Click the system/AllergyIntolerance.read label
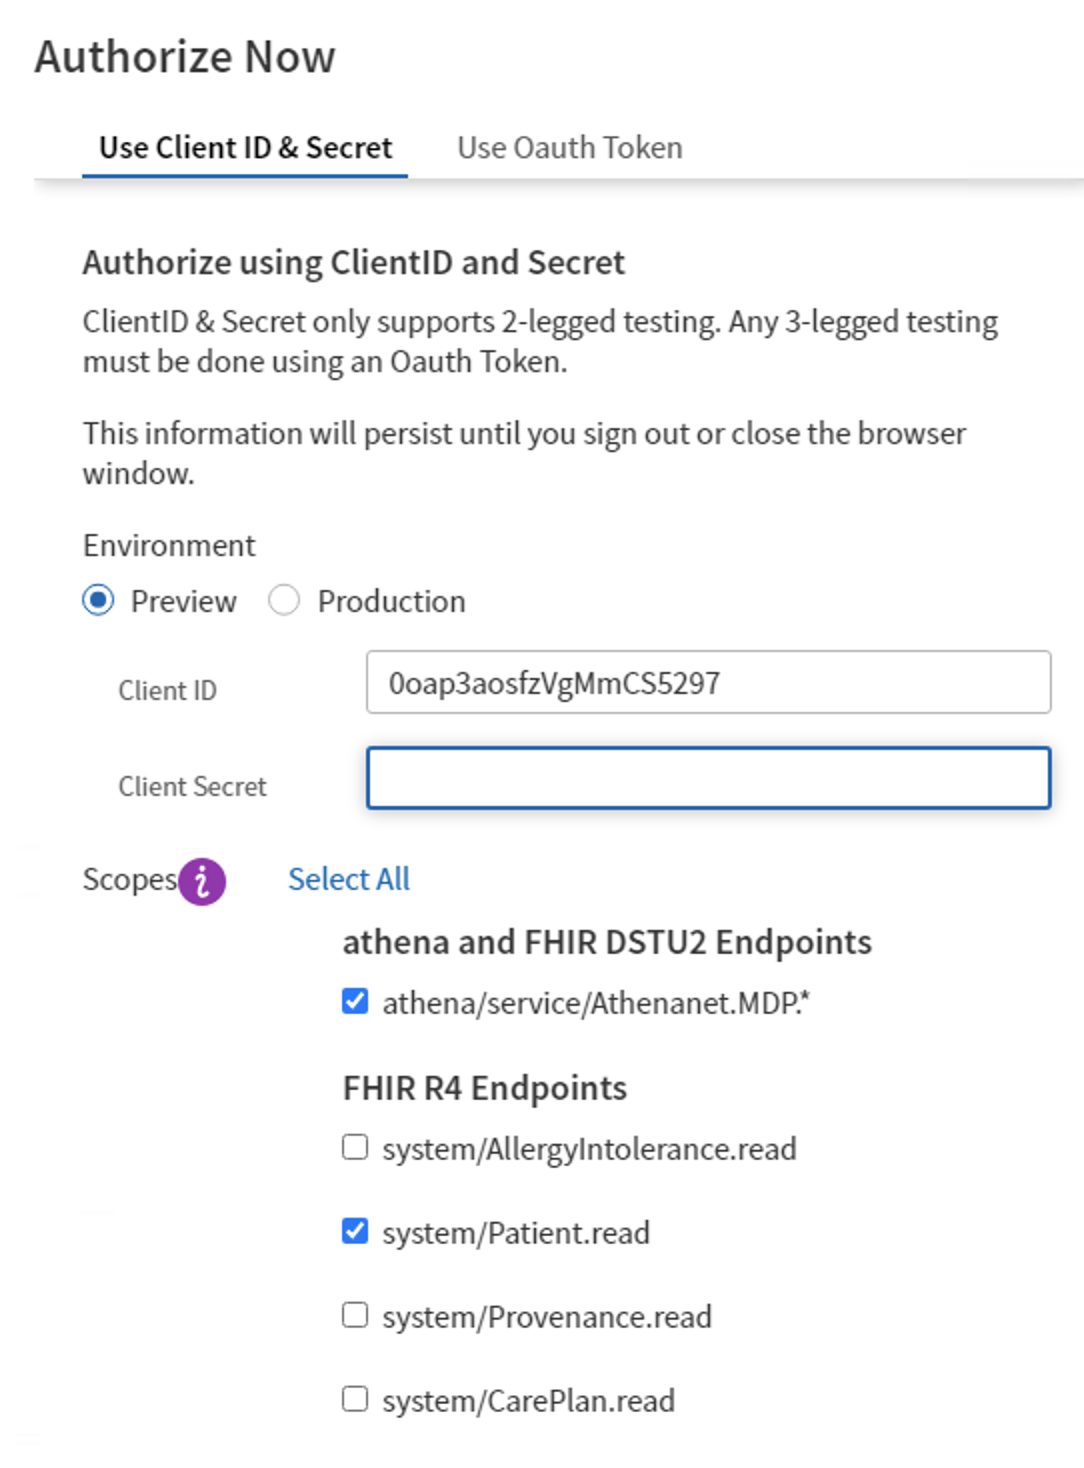Image resolution: width=1084 pixels, height=1468 pixels. (589, 1149)
